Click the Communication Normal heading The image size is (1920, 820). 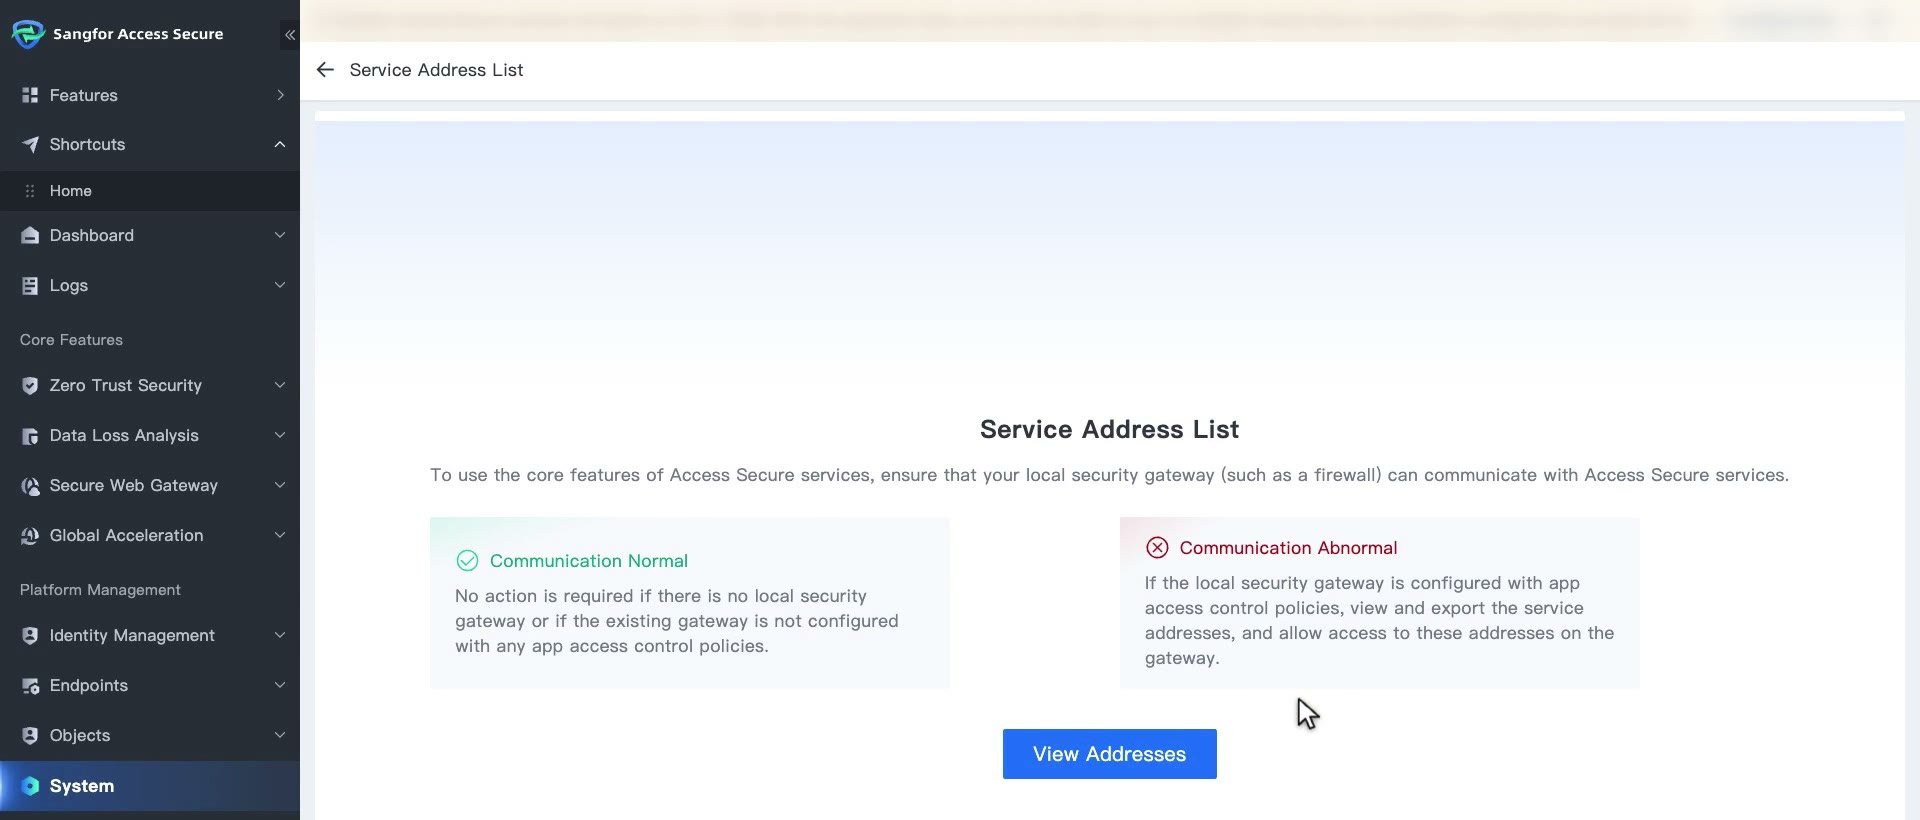(x=589, y=561)
